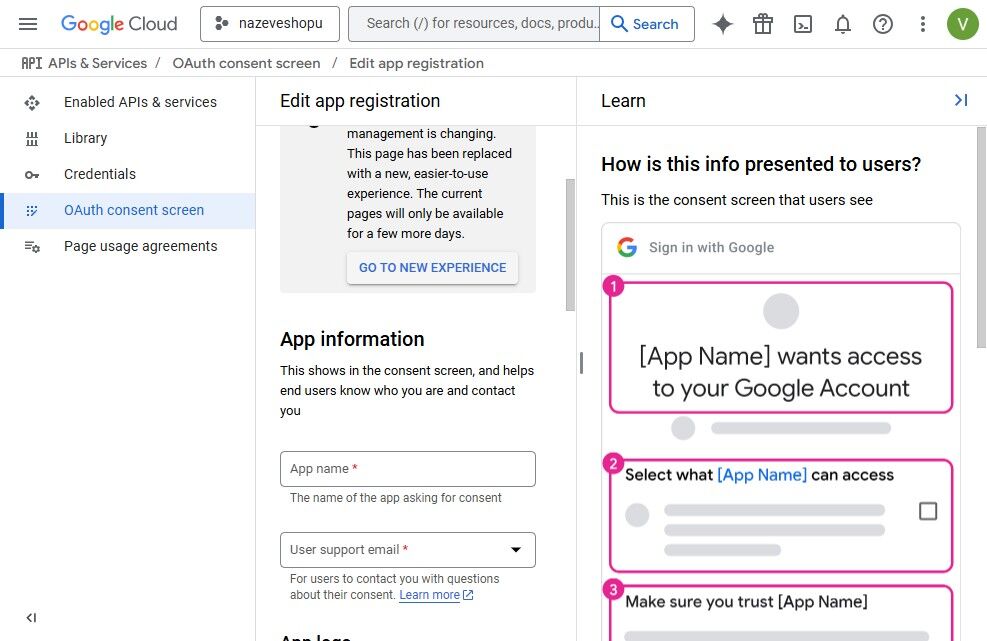Click the App name input field
The width and height of the screenshot is (987, 641).
pos(408,468)
